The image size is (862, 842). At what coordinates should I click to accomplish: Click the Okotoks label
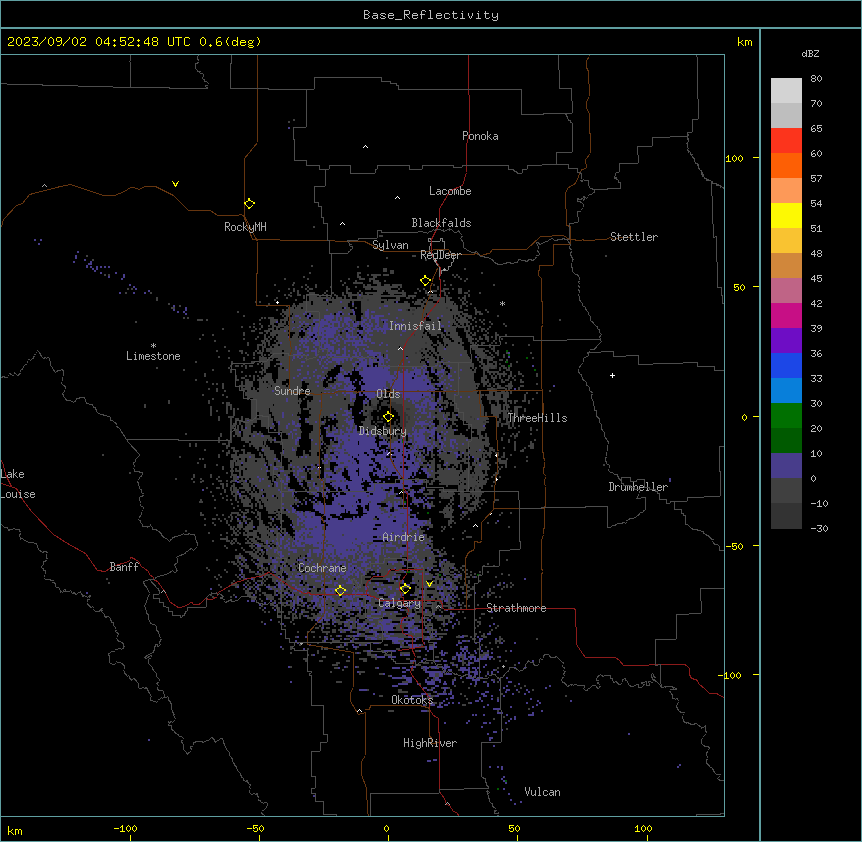(x=412, y=700)
